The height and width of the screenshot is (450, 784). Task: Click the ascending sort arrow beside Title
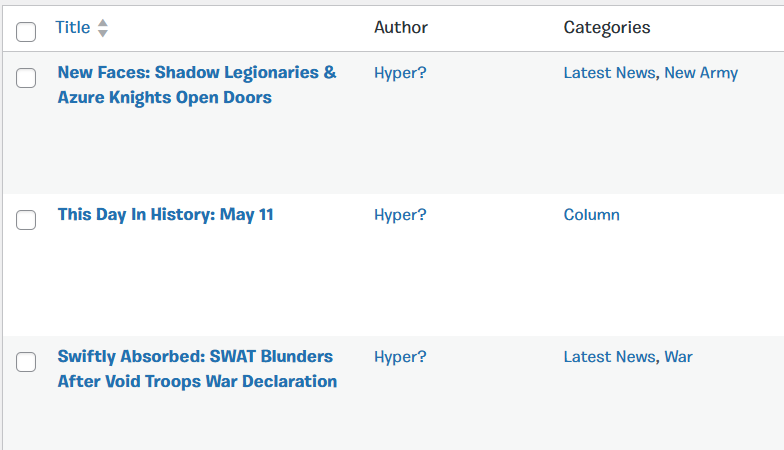click(102, 22)
